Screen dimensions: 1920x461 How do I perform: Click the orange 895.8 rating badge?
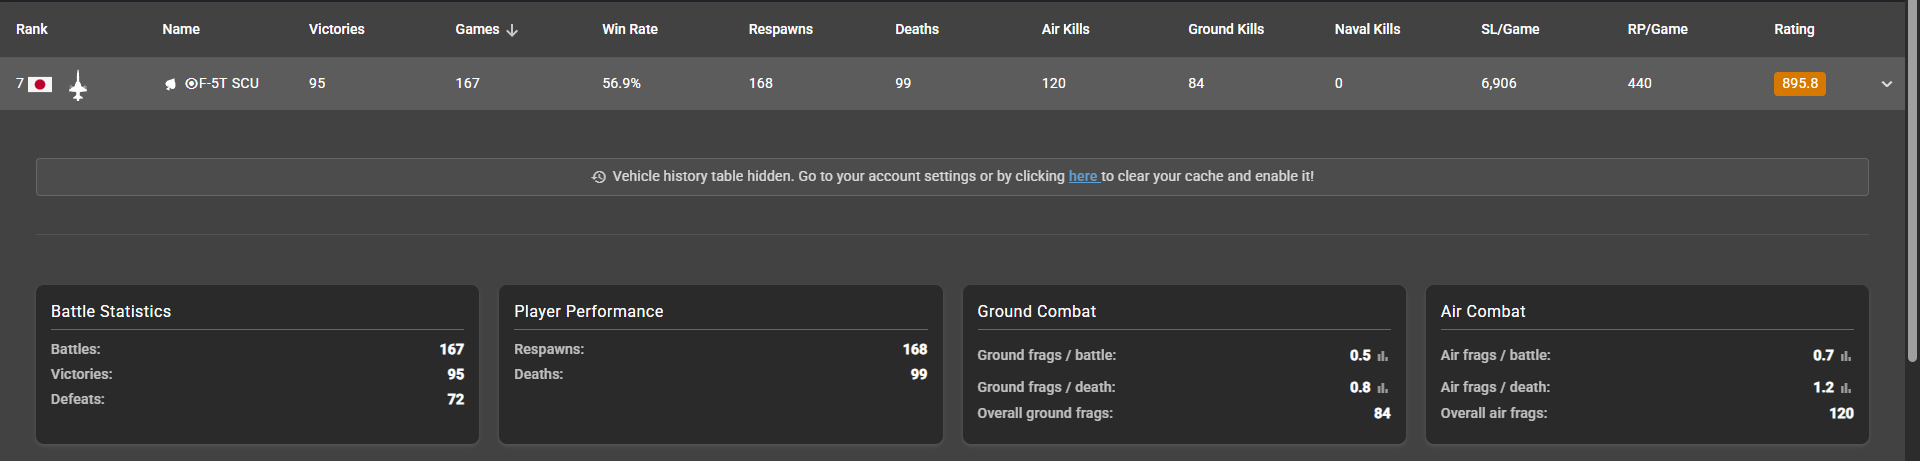(x=1799, y=84)
